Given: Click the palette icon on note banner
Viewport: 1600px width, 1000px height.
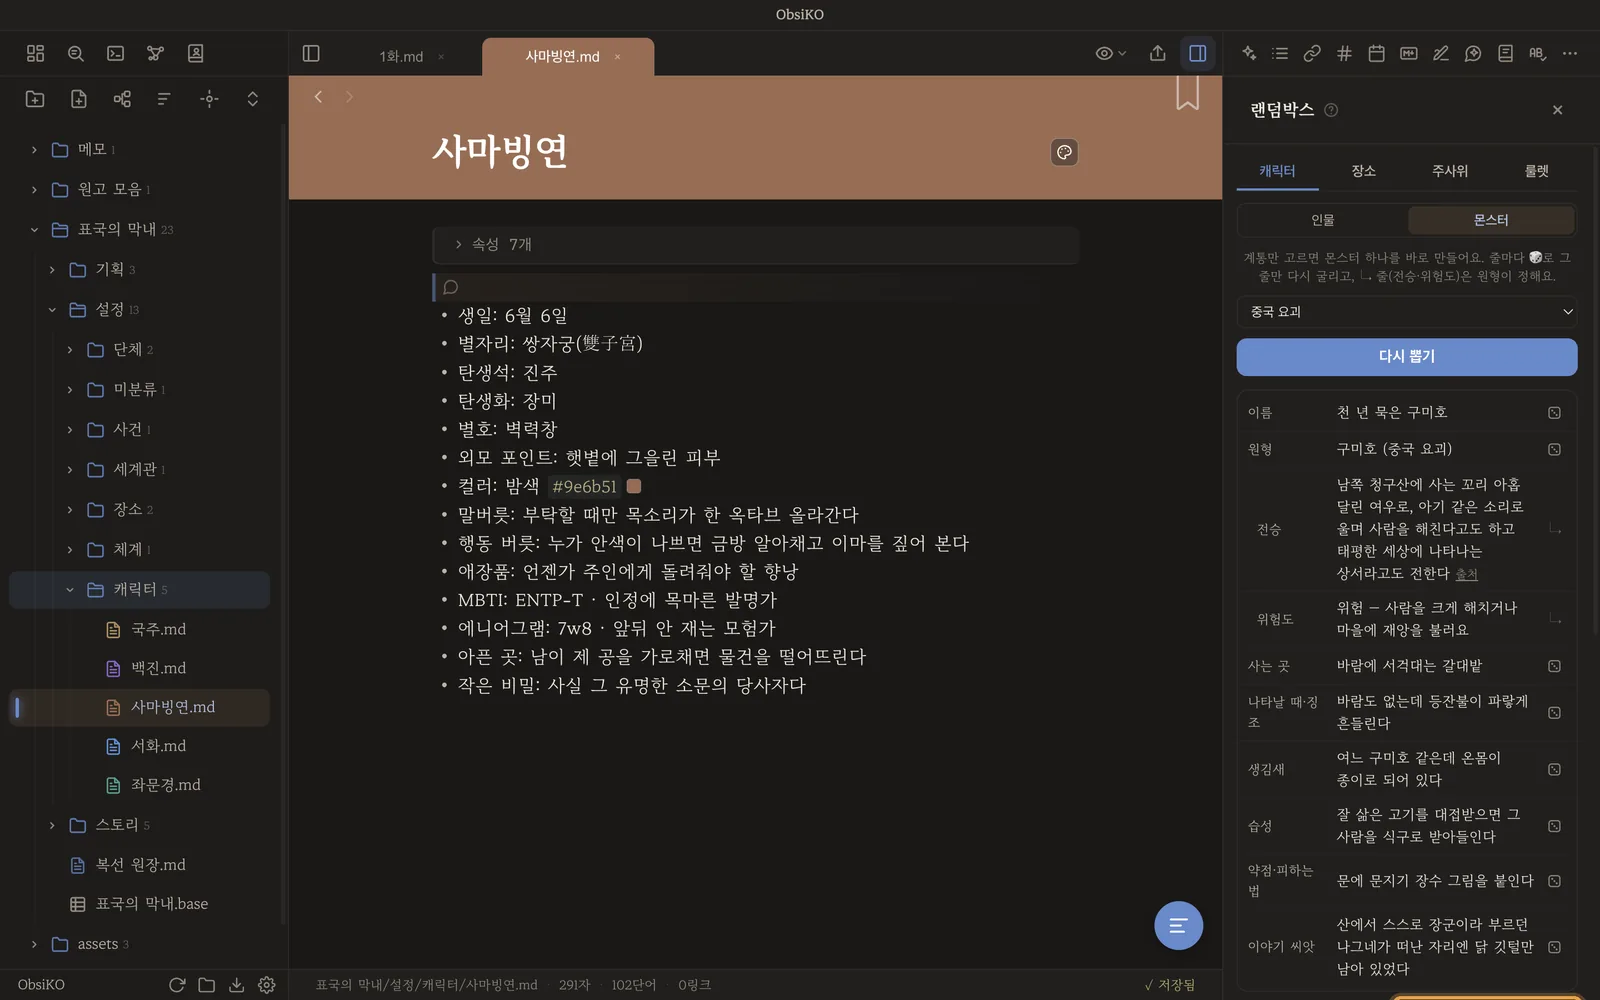Looking at the screenshot, I should point(1064,152).
